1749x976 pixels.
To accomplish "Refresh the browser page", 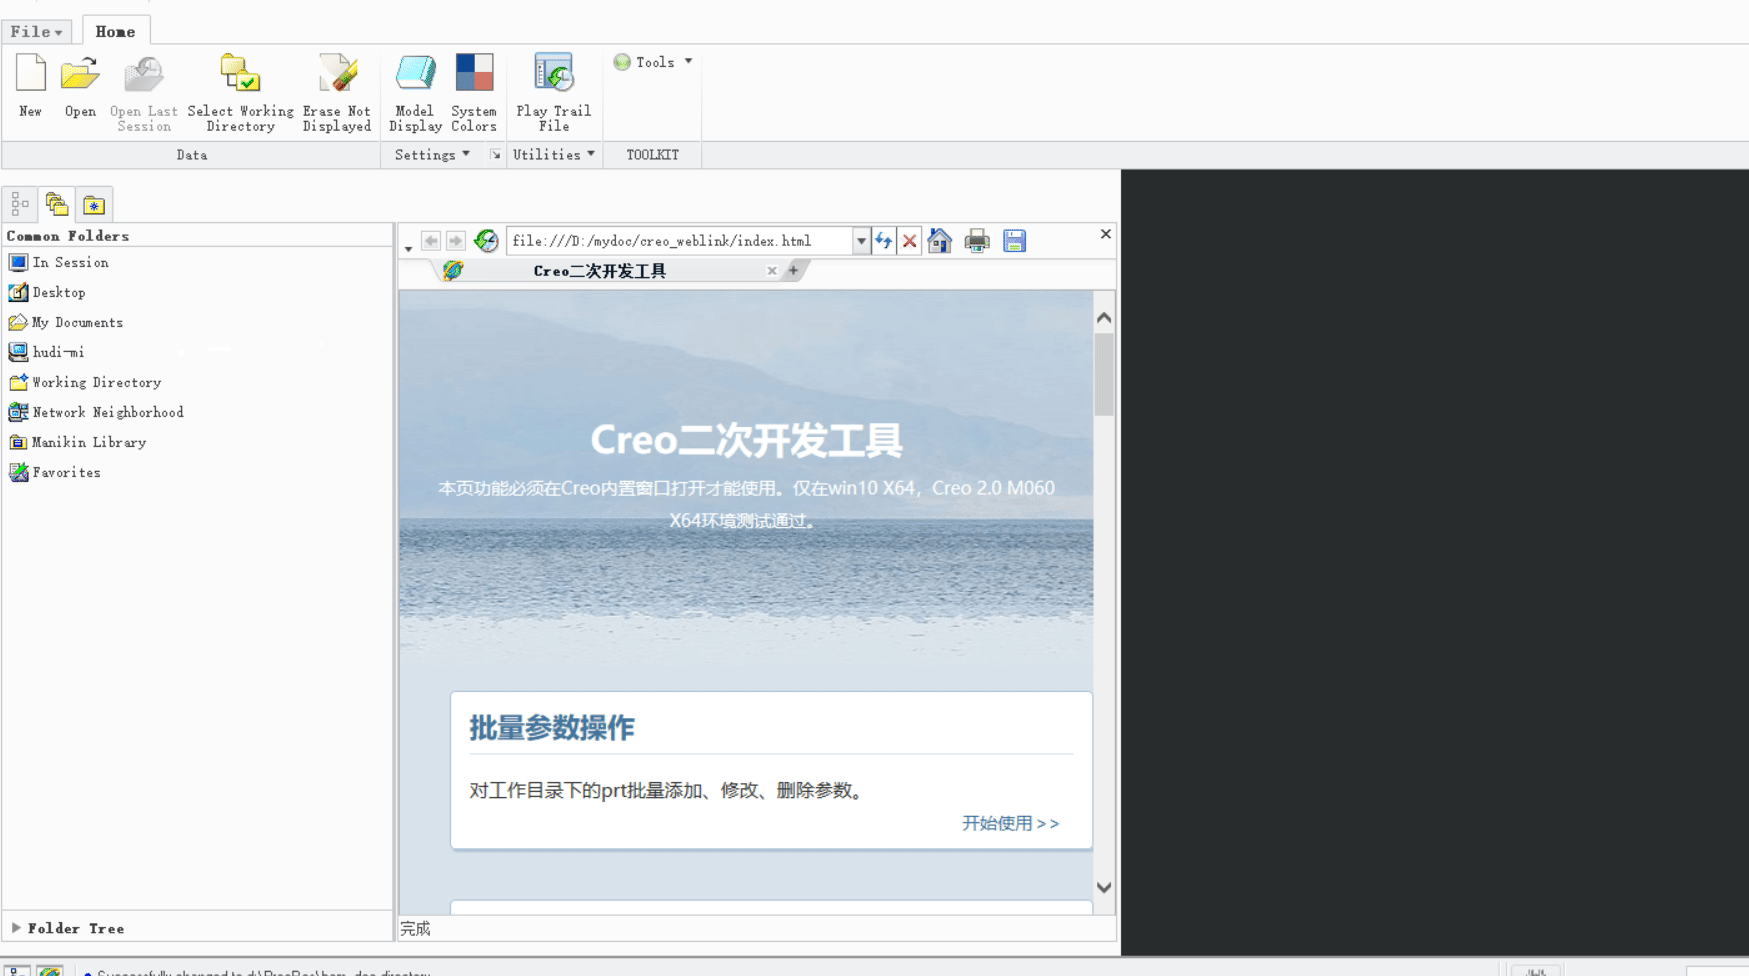I will pos(884,241).
